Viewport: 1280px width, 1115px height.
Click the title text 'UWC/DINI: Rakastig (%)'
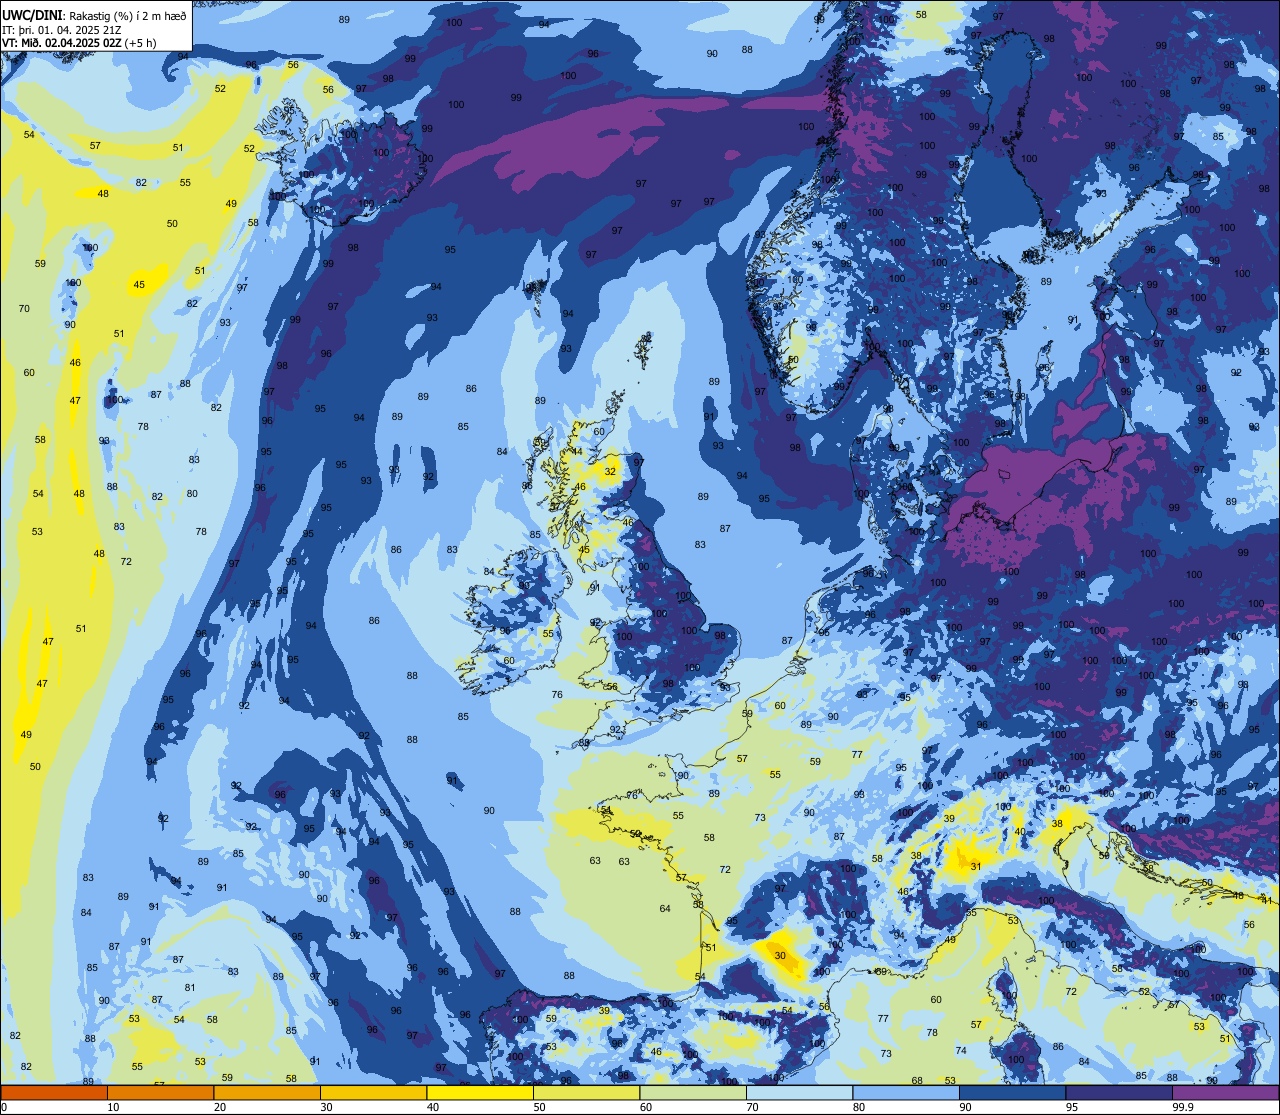(66, 16)
